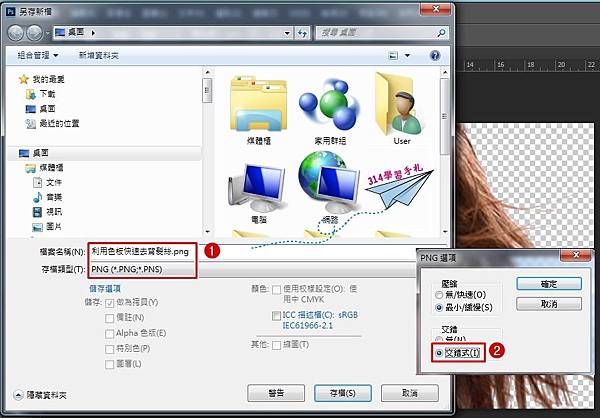Click the sidebar scrollbar down arrow
This screenshot has height=418, width=600.
pos(207,232)
